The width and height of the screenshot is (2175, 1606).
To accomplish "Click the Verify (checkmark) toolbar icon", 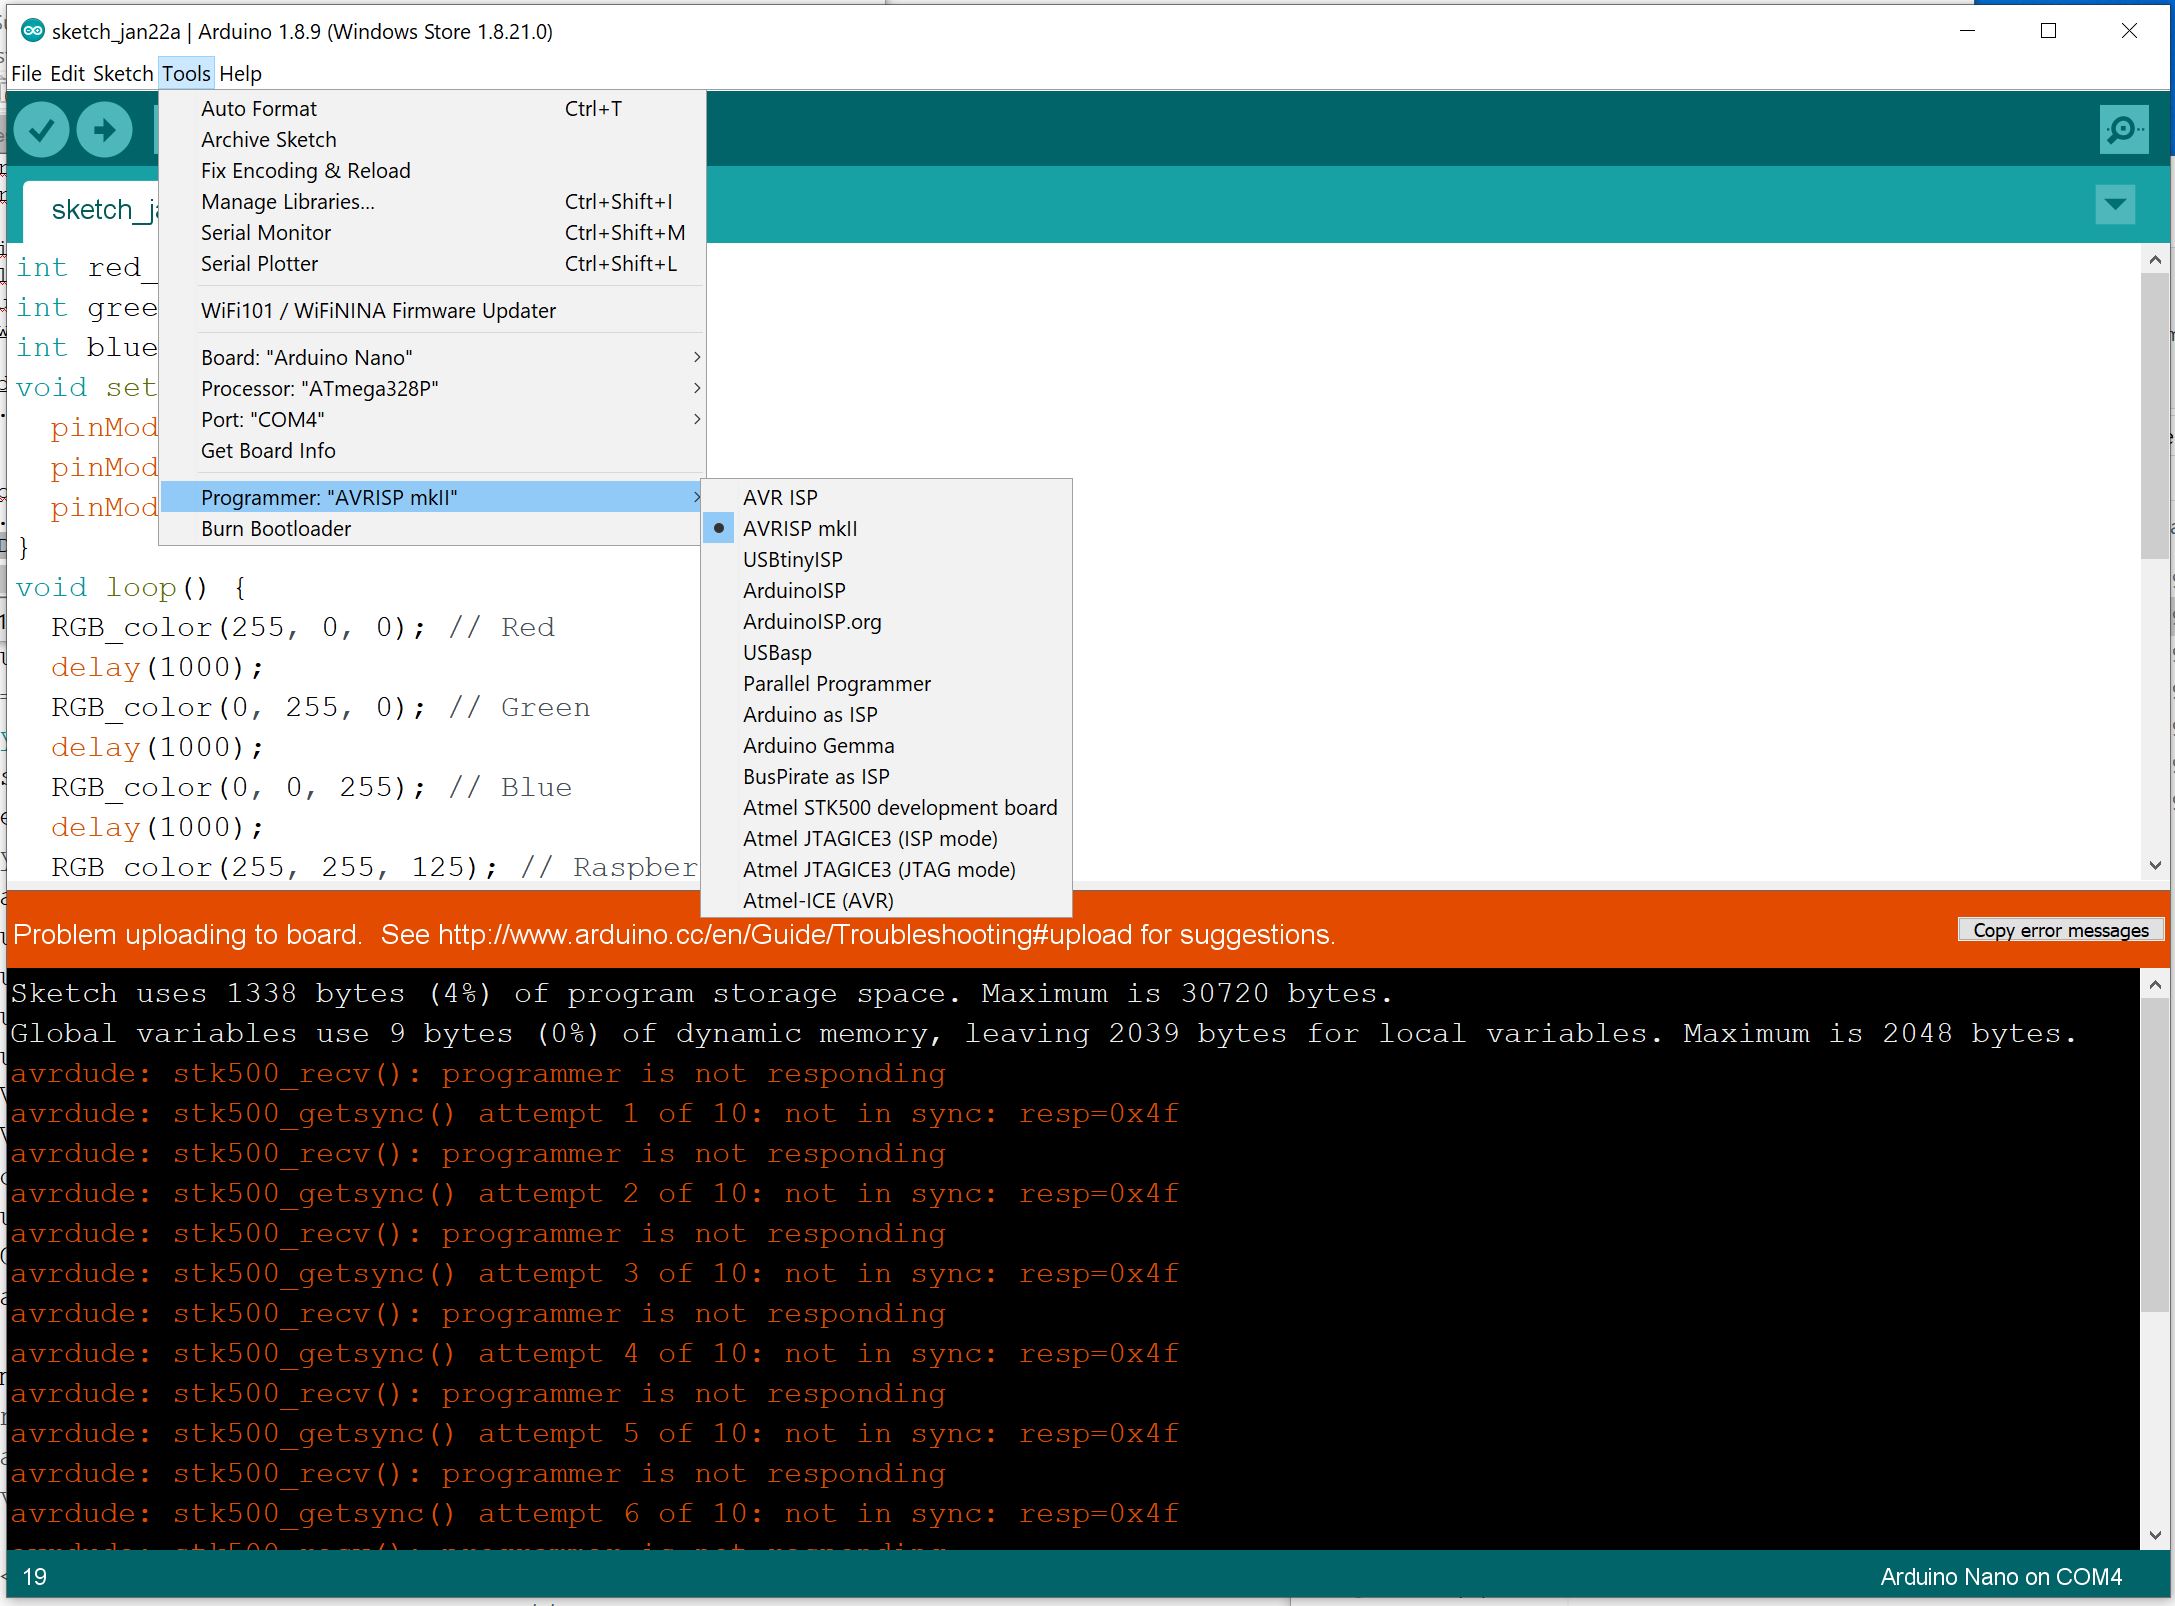I will point(41,128).
